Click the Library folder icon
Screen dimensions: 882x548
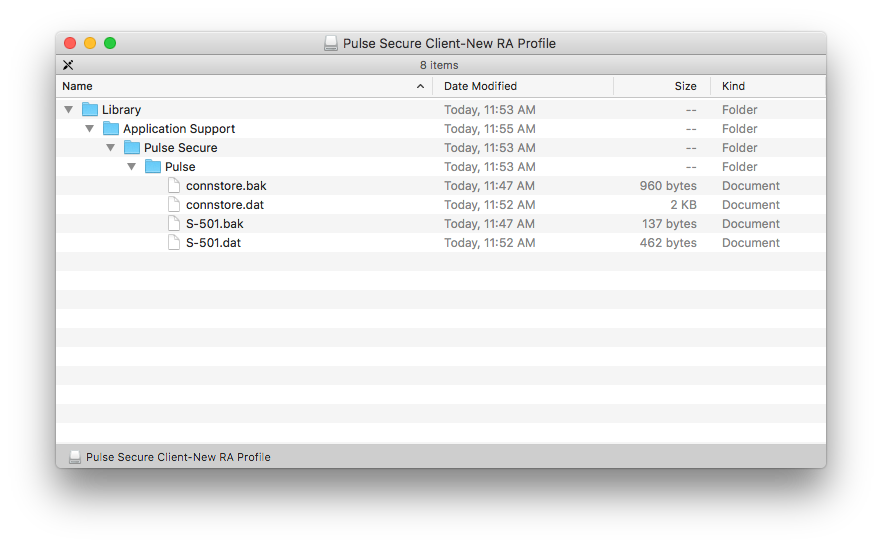pos(90,109)
